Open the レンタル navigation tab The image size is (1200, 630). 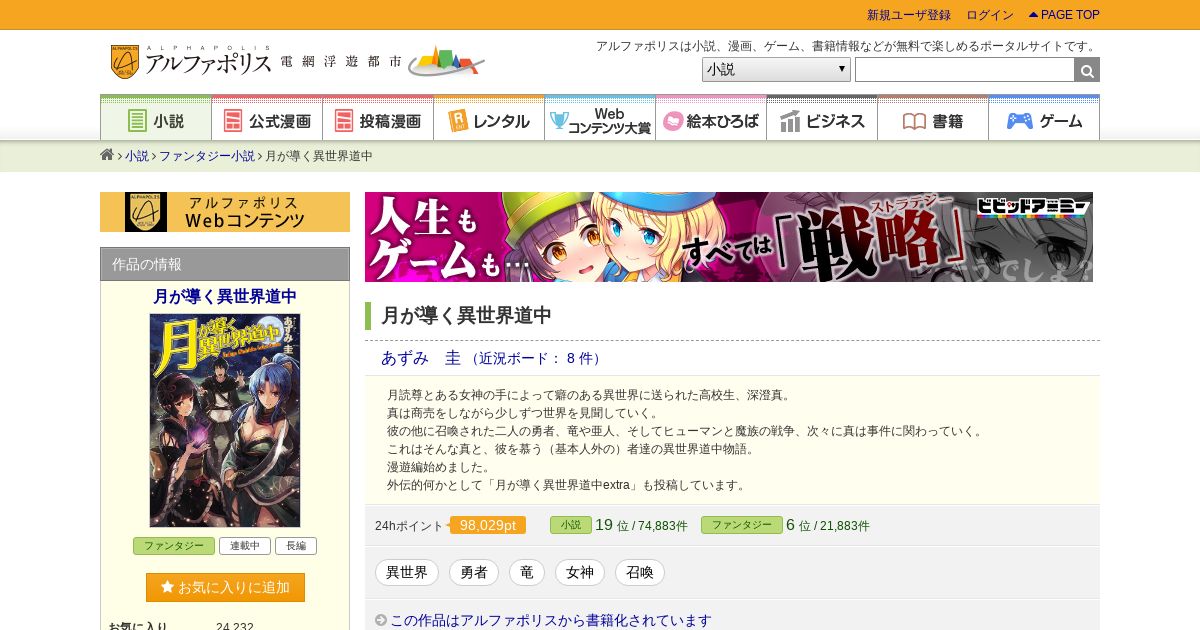(489, 119)
